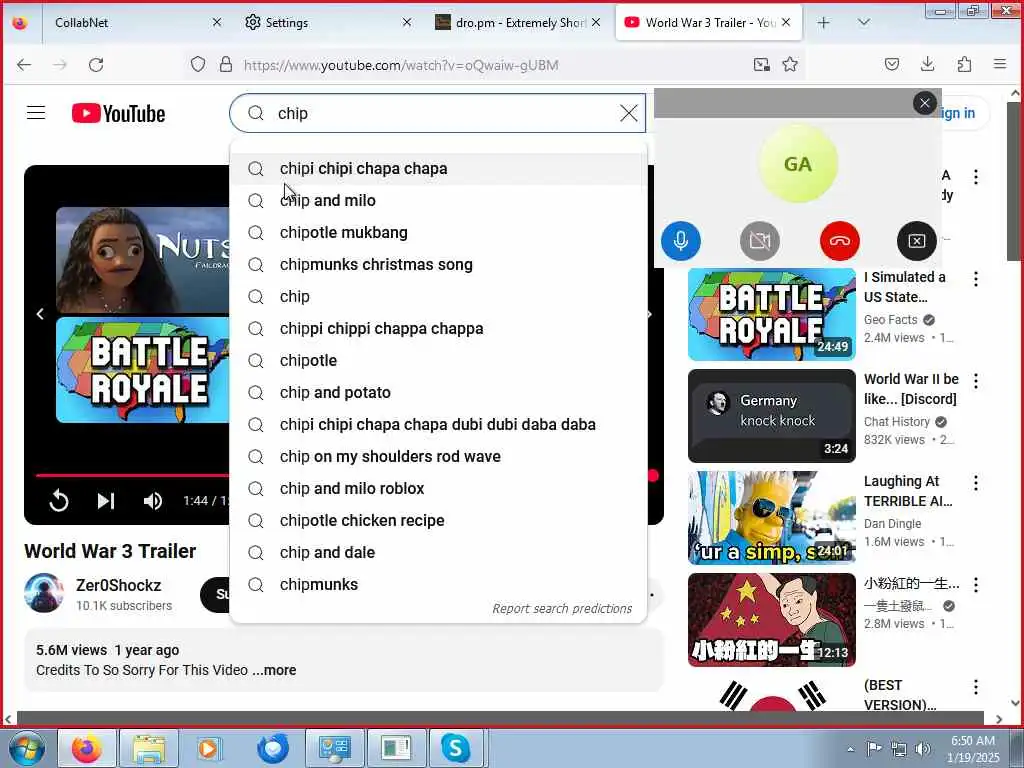Hang up the call with red button
Screen dimensions: 1024x768
[840, 241]
